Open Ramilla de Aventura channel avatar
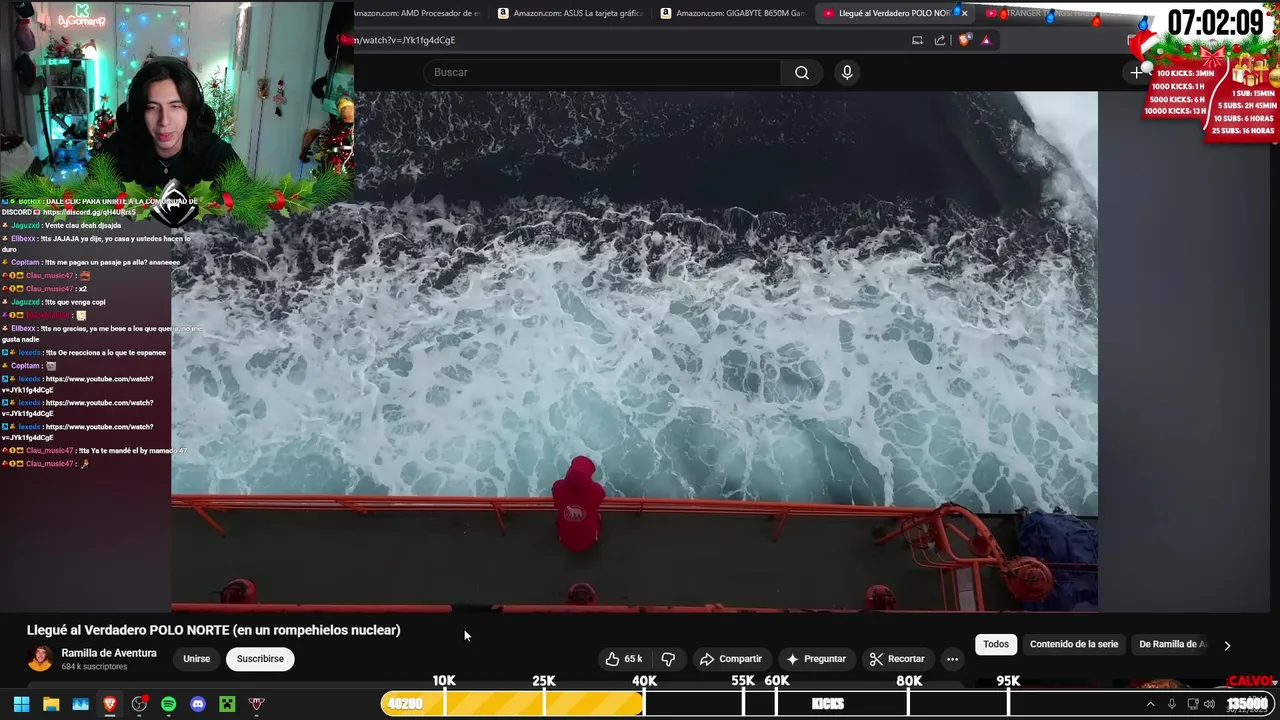Screen dimensions: 1280x720 [x=40, y=658]
